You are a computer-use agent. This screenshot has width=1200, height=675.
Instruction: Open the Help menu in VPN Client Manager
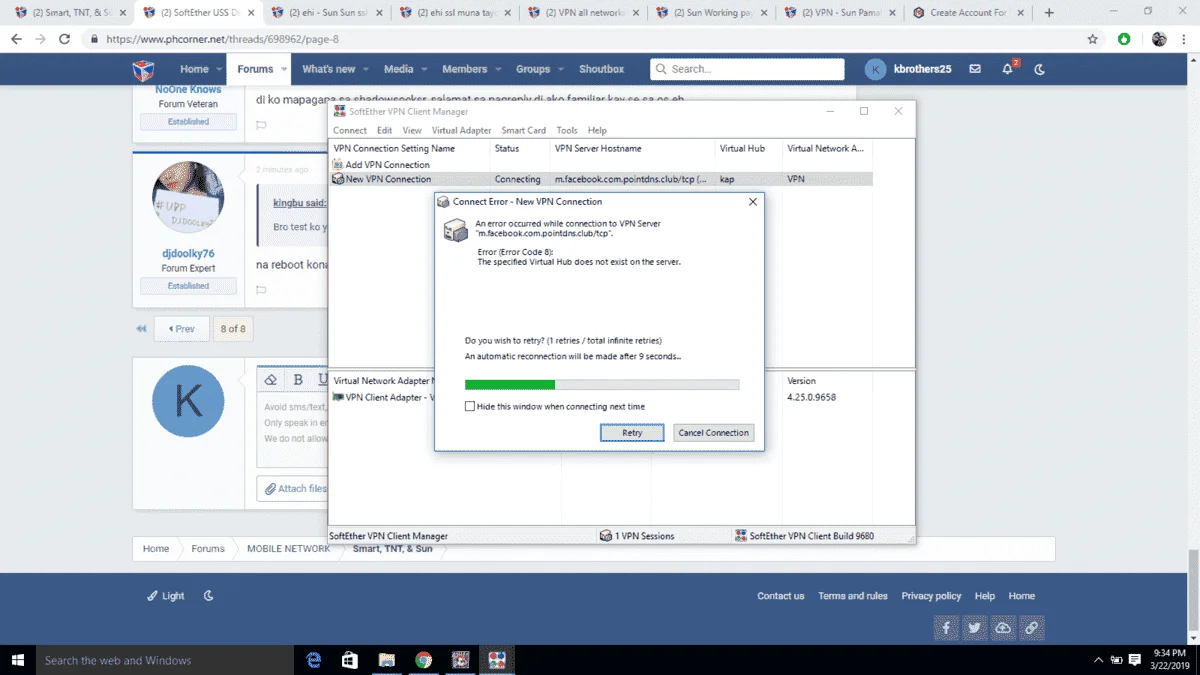(597, 130)
